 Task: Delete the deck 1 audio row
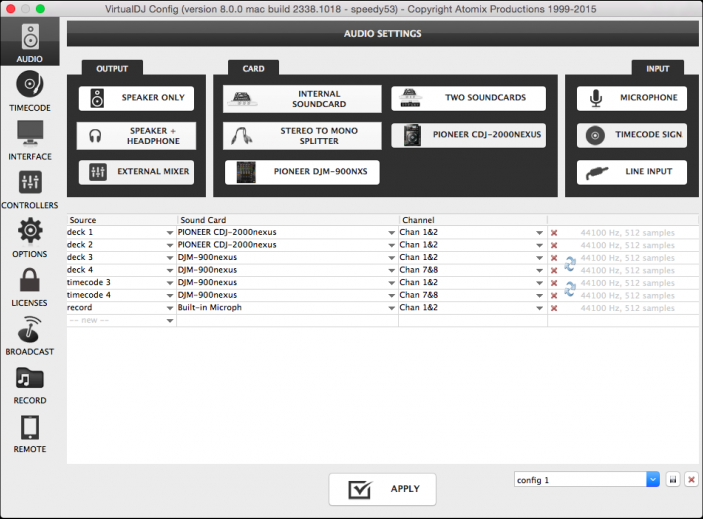pyautogui.click(x=554, y=233)
